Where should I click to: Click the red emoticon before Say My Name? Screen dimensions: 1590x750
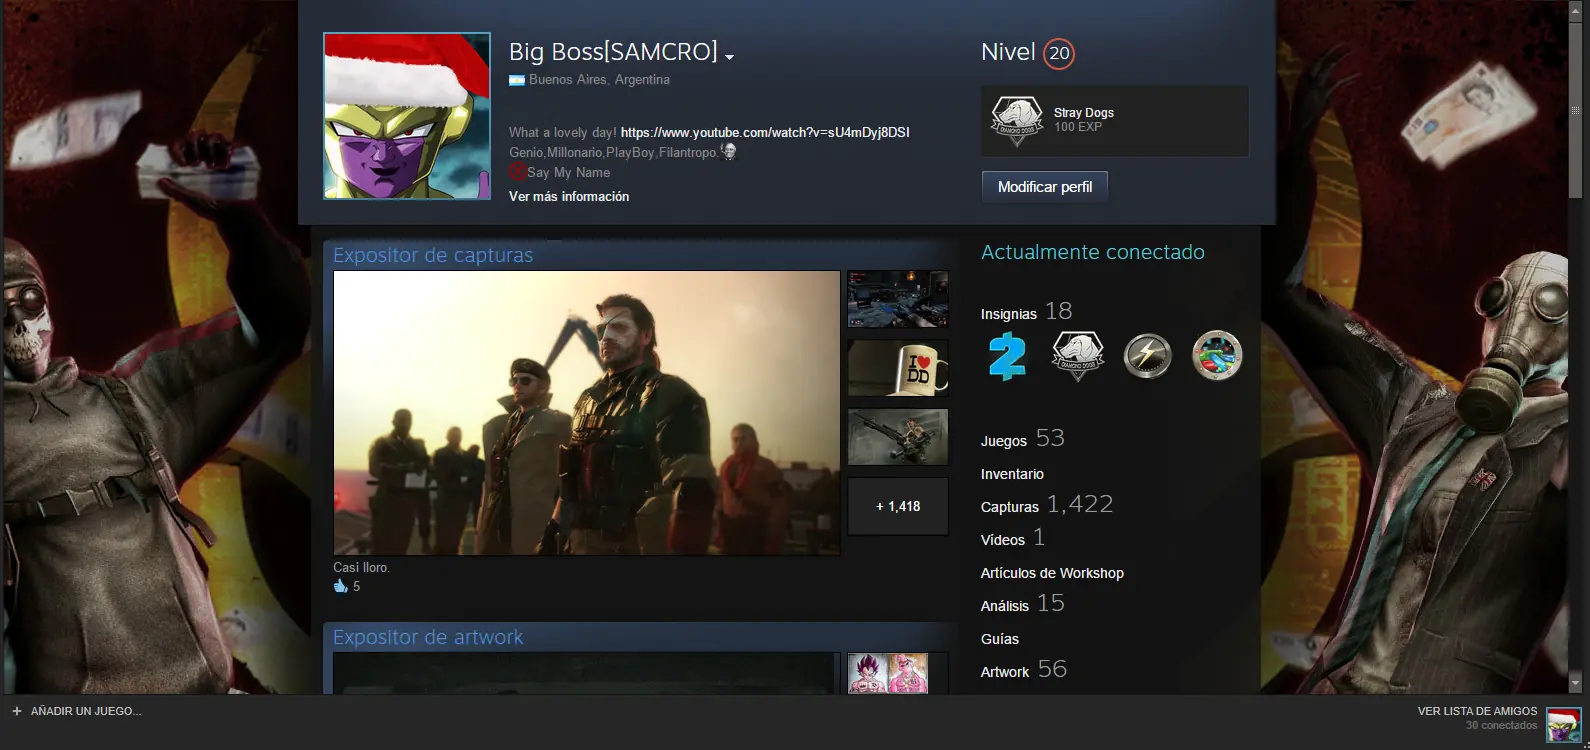(x=517, y=172)
